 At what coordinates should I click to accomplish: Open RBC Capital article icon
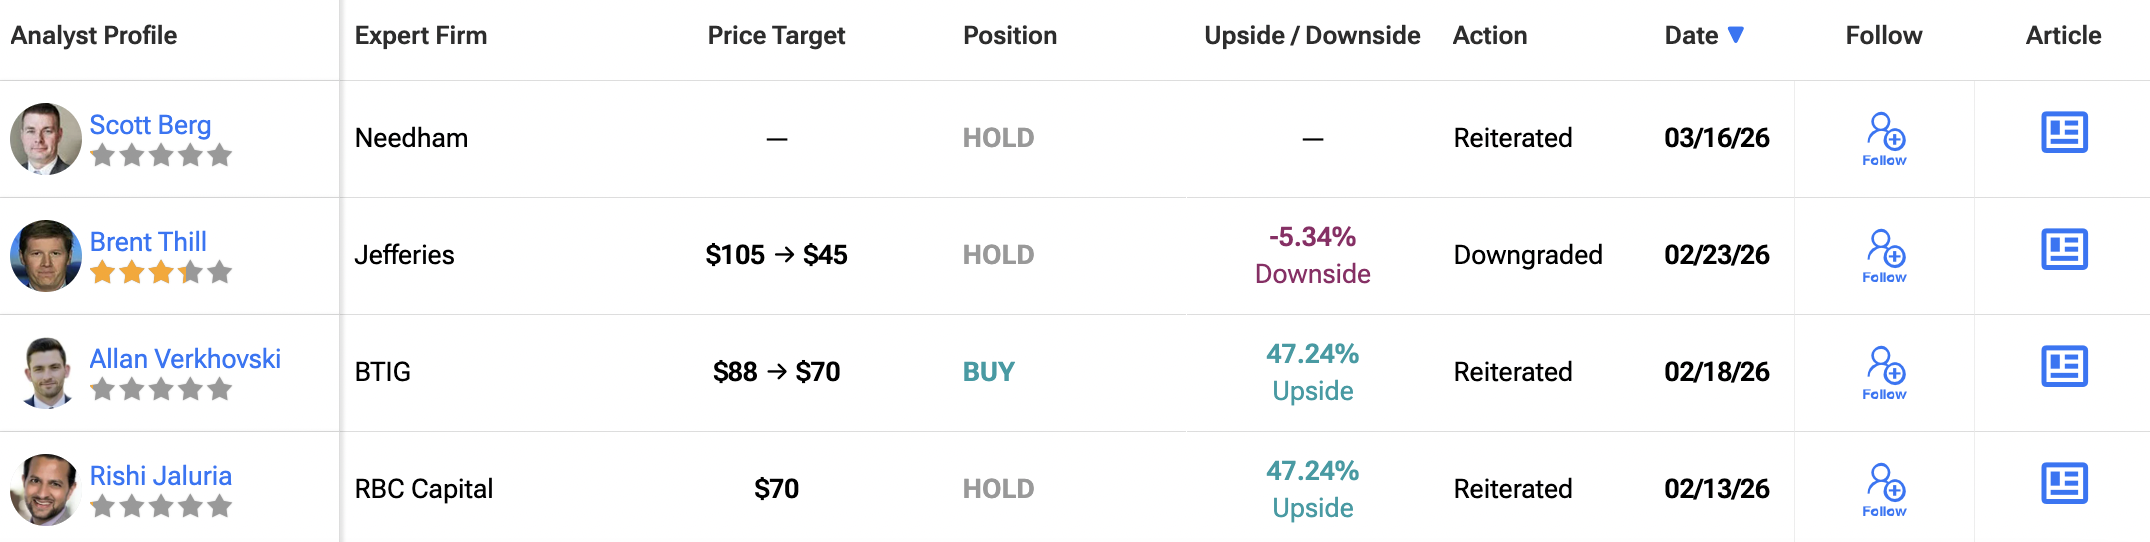point(2064,483)
